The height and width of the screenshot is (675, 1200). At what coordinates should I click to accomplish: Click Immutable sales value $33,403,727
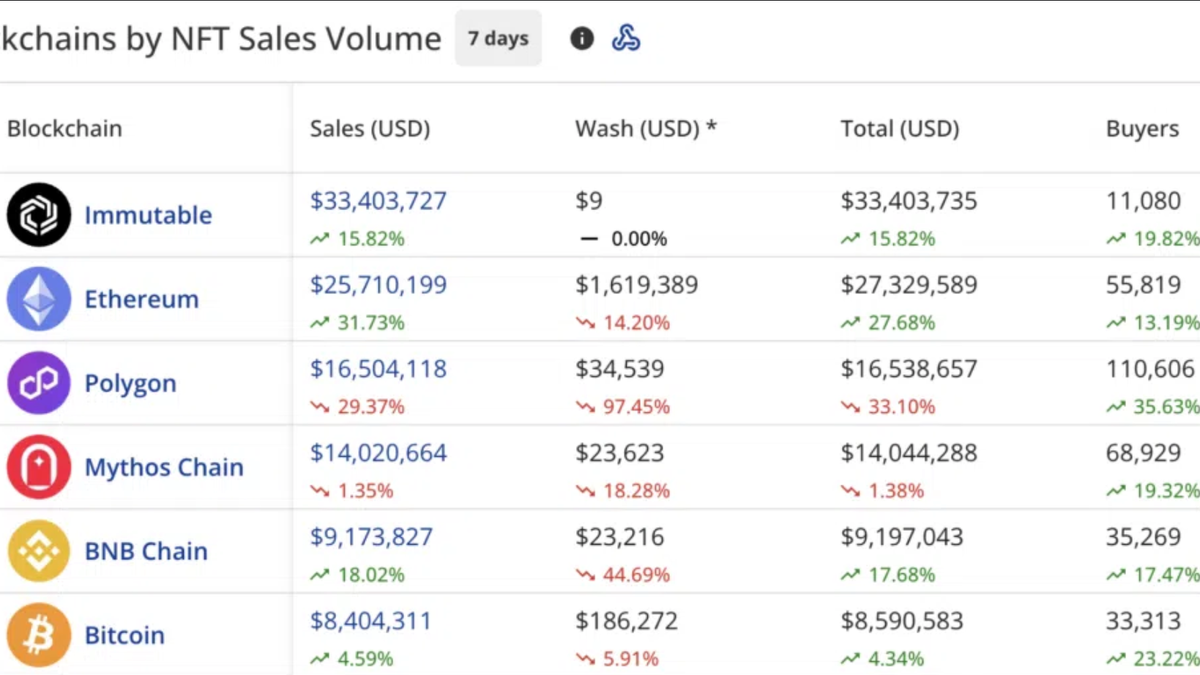point(378,201)
